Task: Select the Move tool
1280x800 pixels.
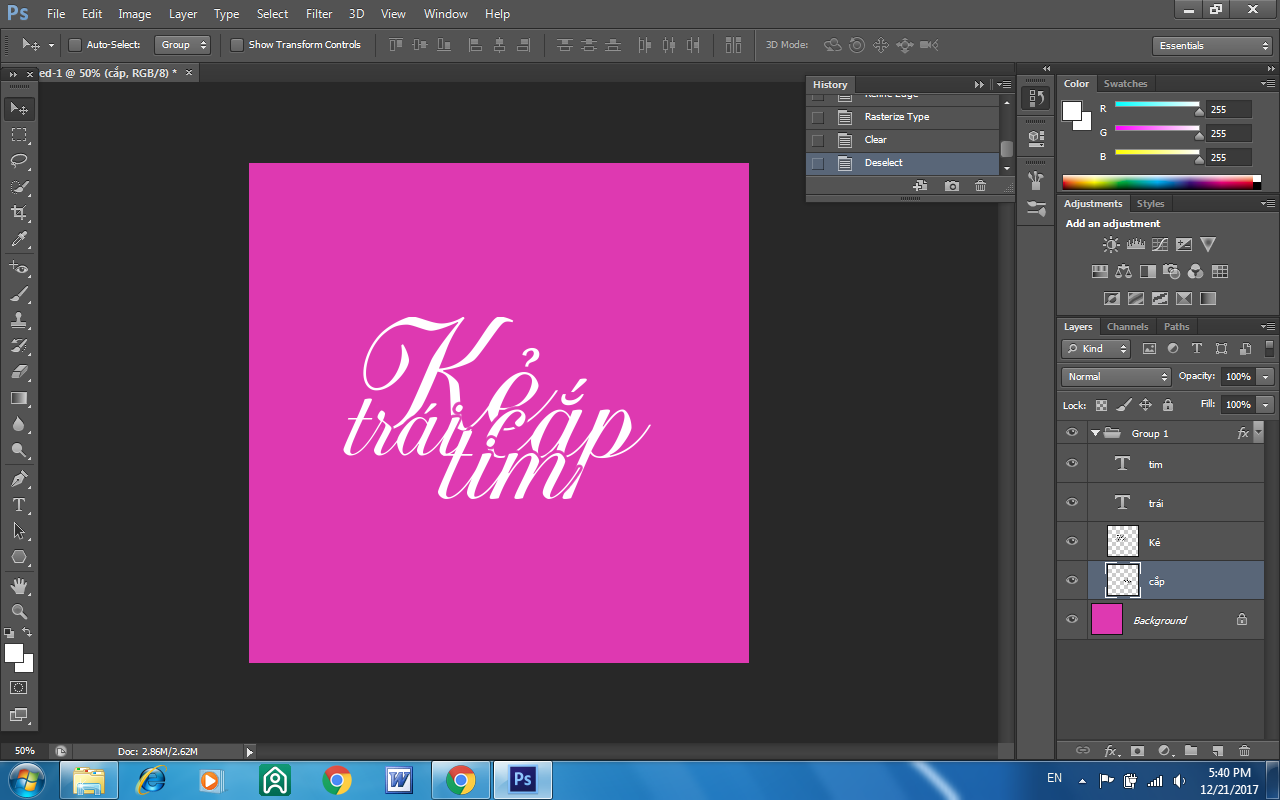Action: (x=19, y=108)
